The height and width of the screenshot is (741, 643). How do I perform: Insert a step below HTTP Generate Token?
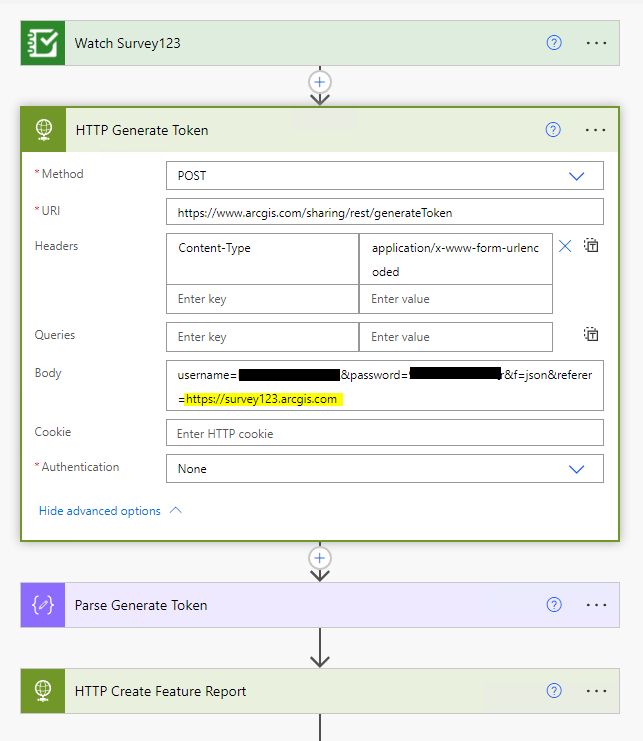(320, 558)
